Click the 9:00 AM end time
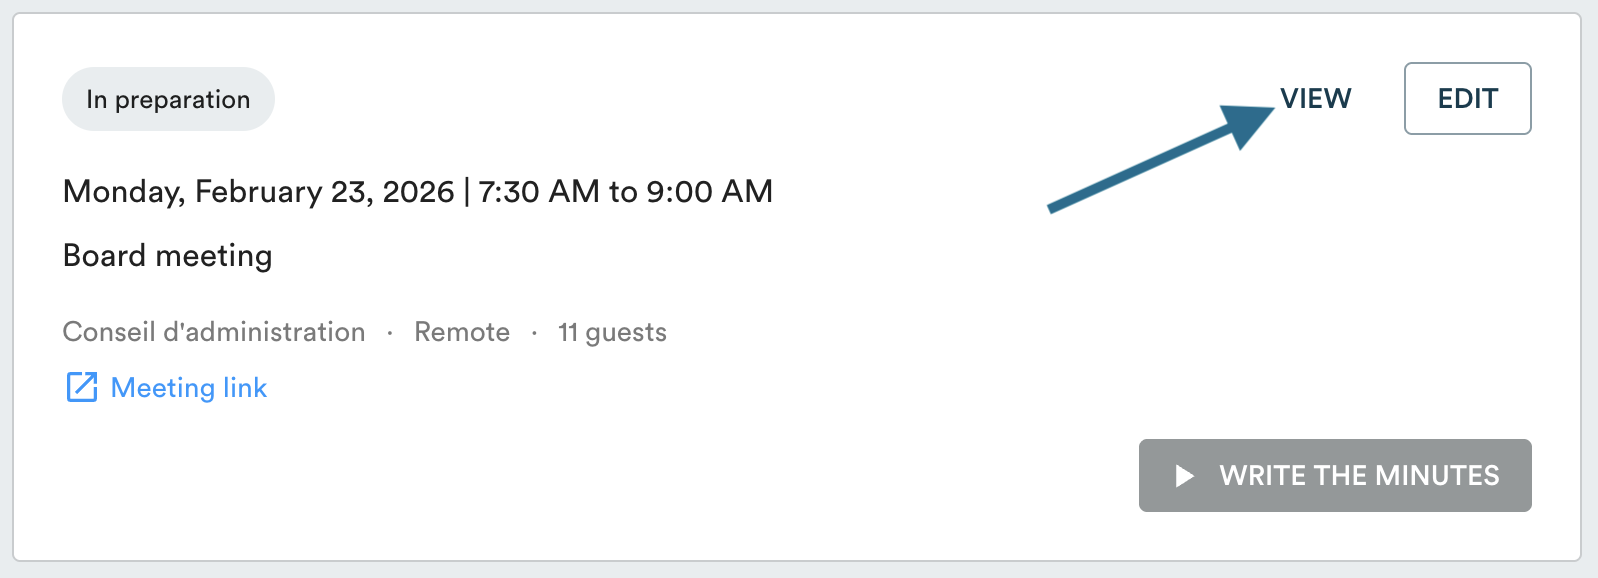 click(709, 191)
